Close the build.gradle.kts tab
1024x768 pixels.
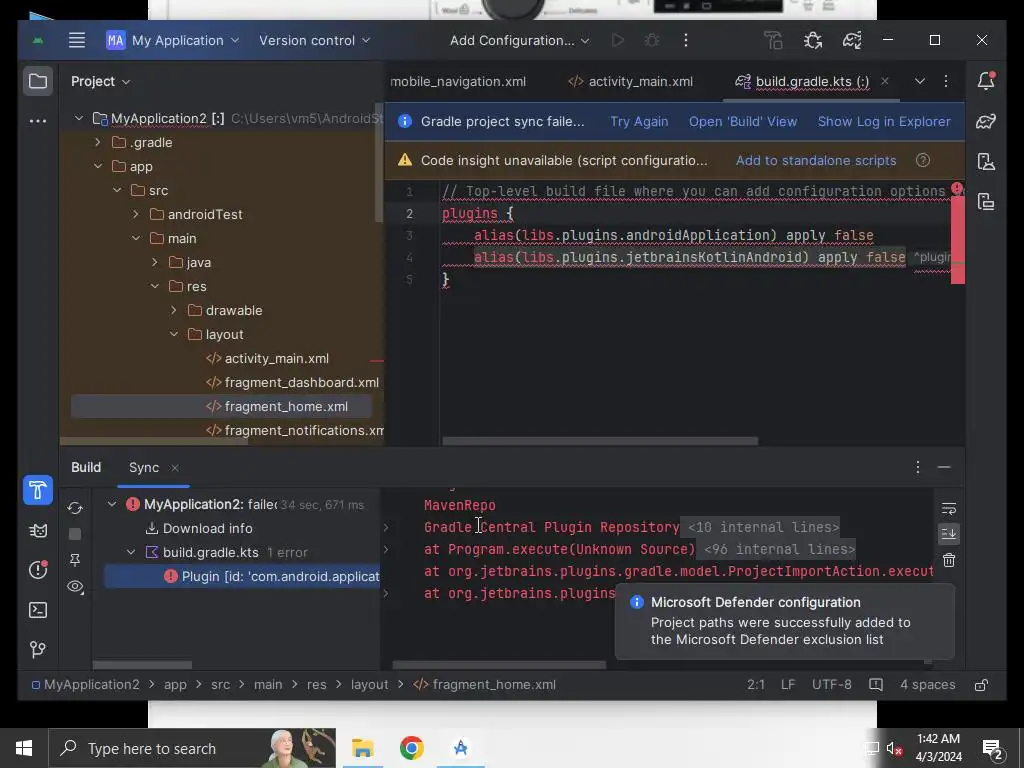coord(884,81)
